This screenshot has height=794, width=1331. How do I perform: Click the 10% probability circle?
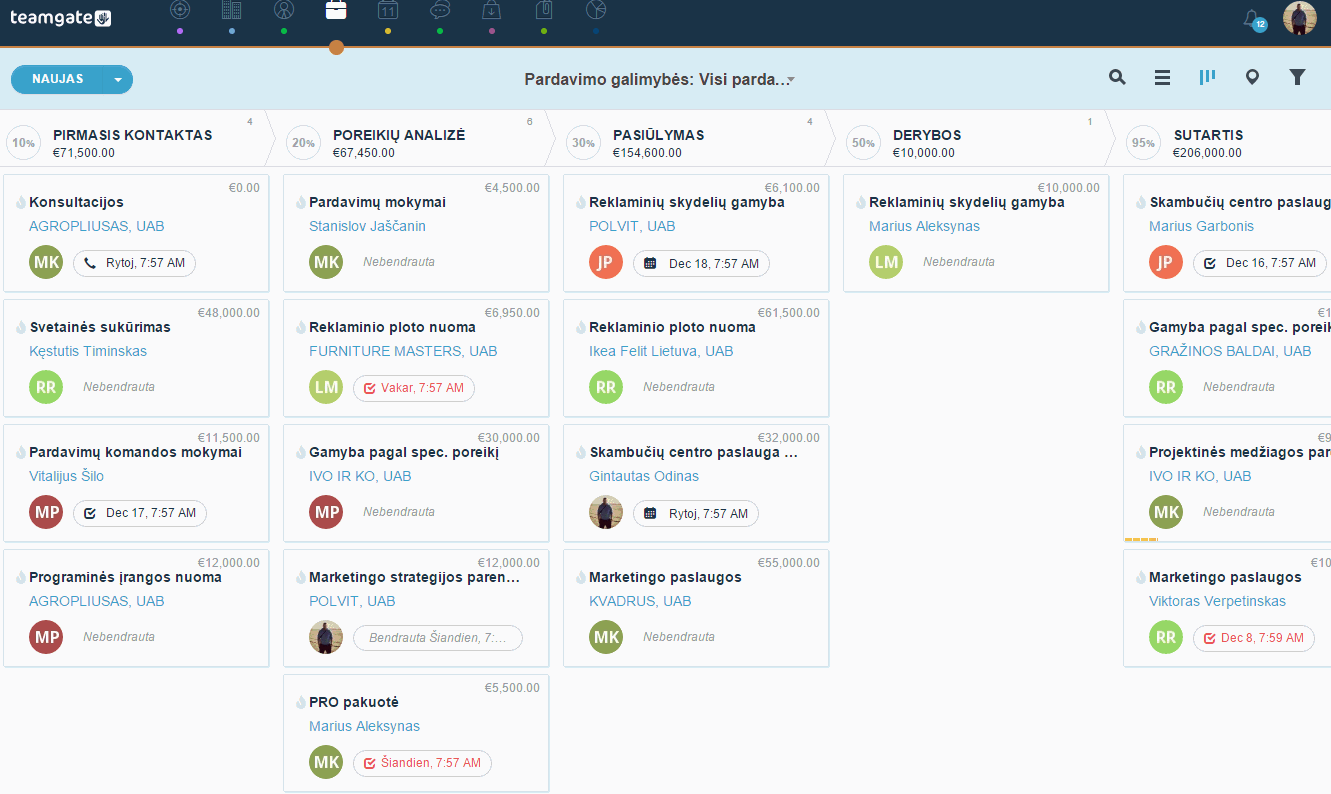point(23,143)
